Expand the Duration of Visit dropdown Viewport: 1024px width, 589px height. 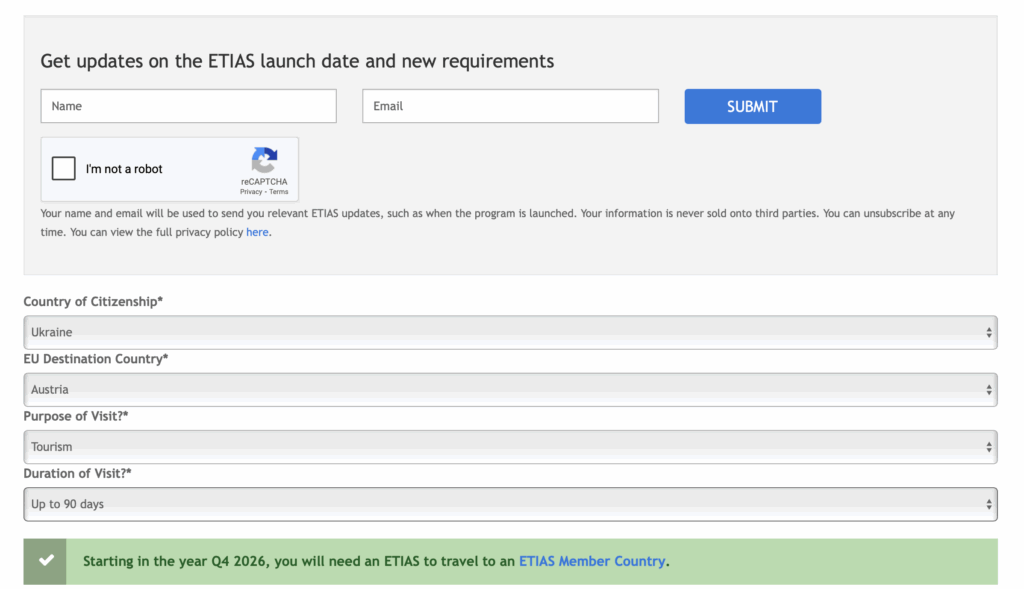pyautogui.click(x=510, y=504)
